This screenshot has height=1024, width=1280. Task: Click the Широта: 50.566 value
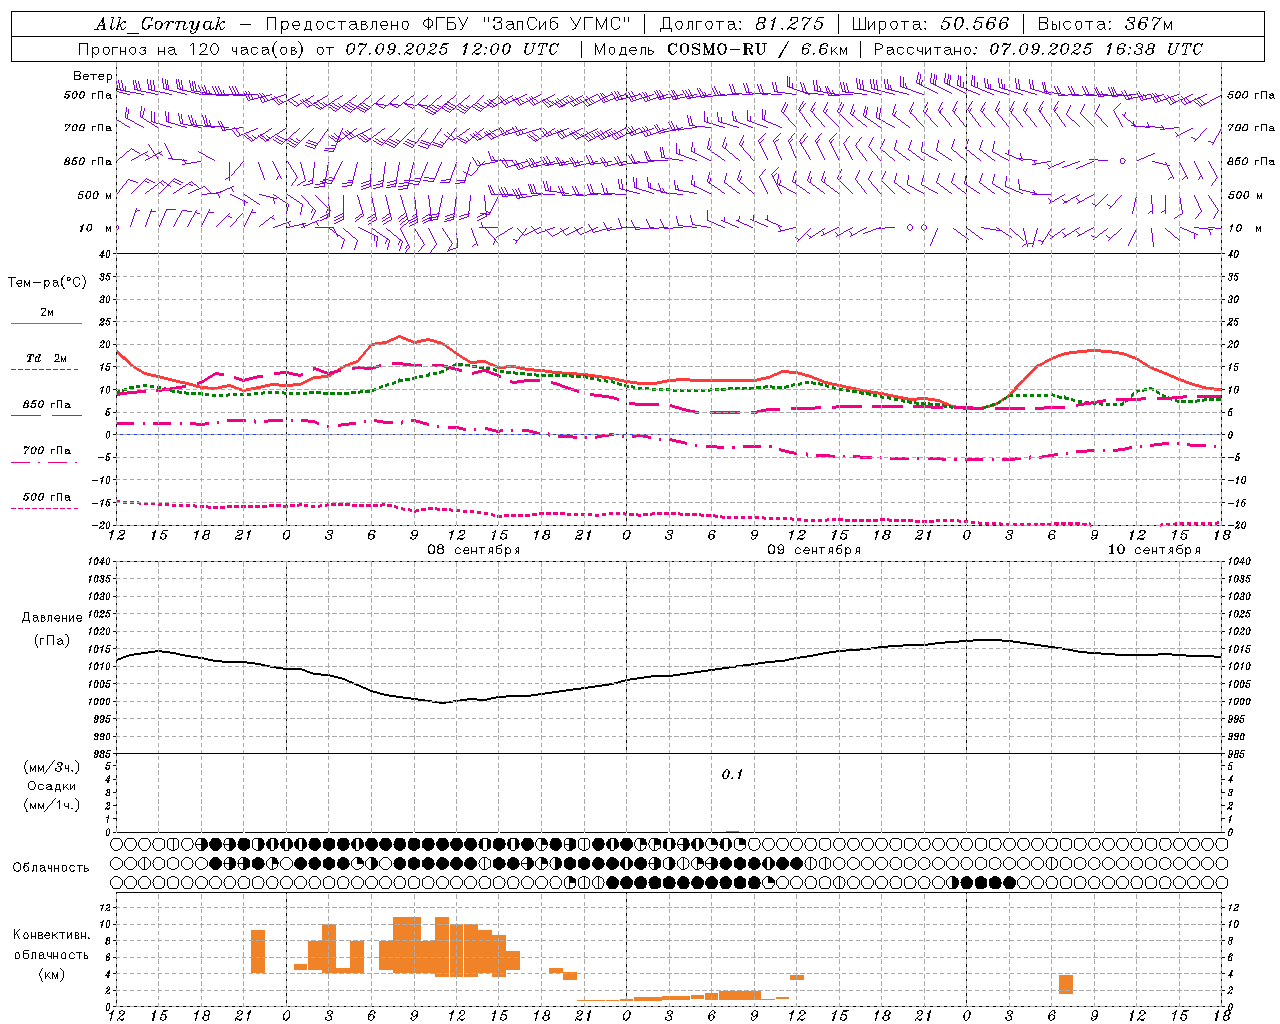click(930, 24)
